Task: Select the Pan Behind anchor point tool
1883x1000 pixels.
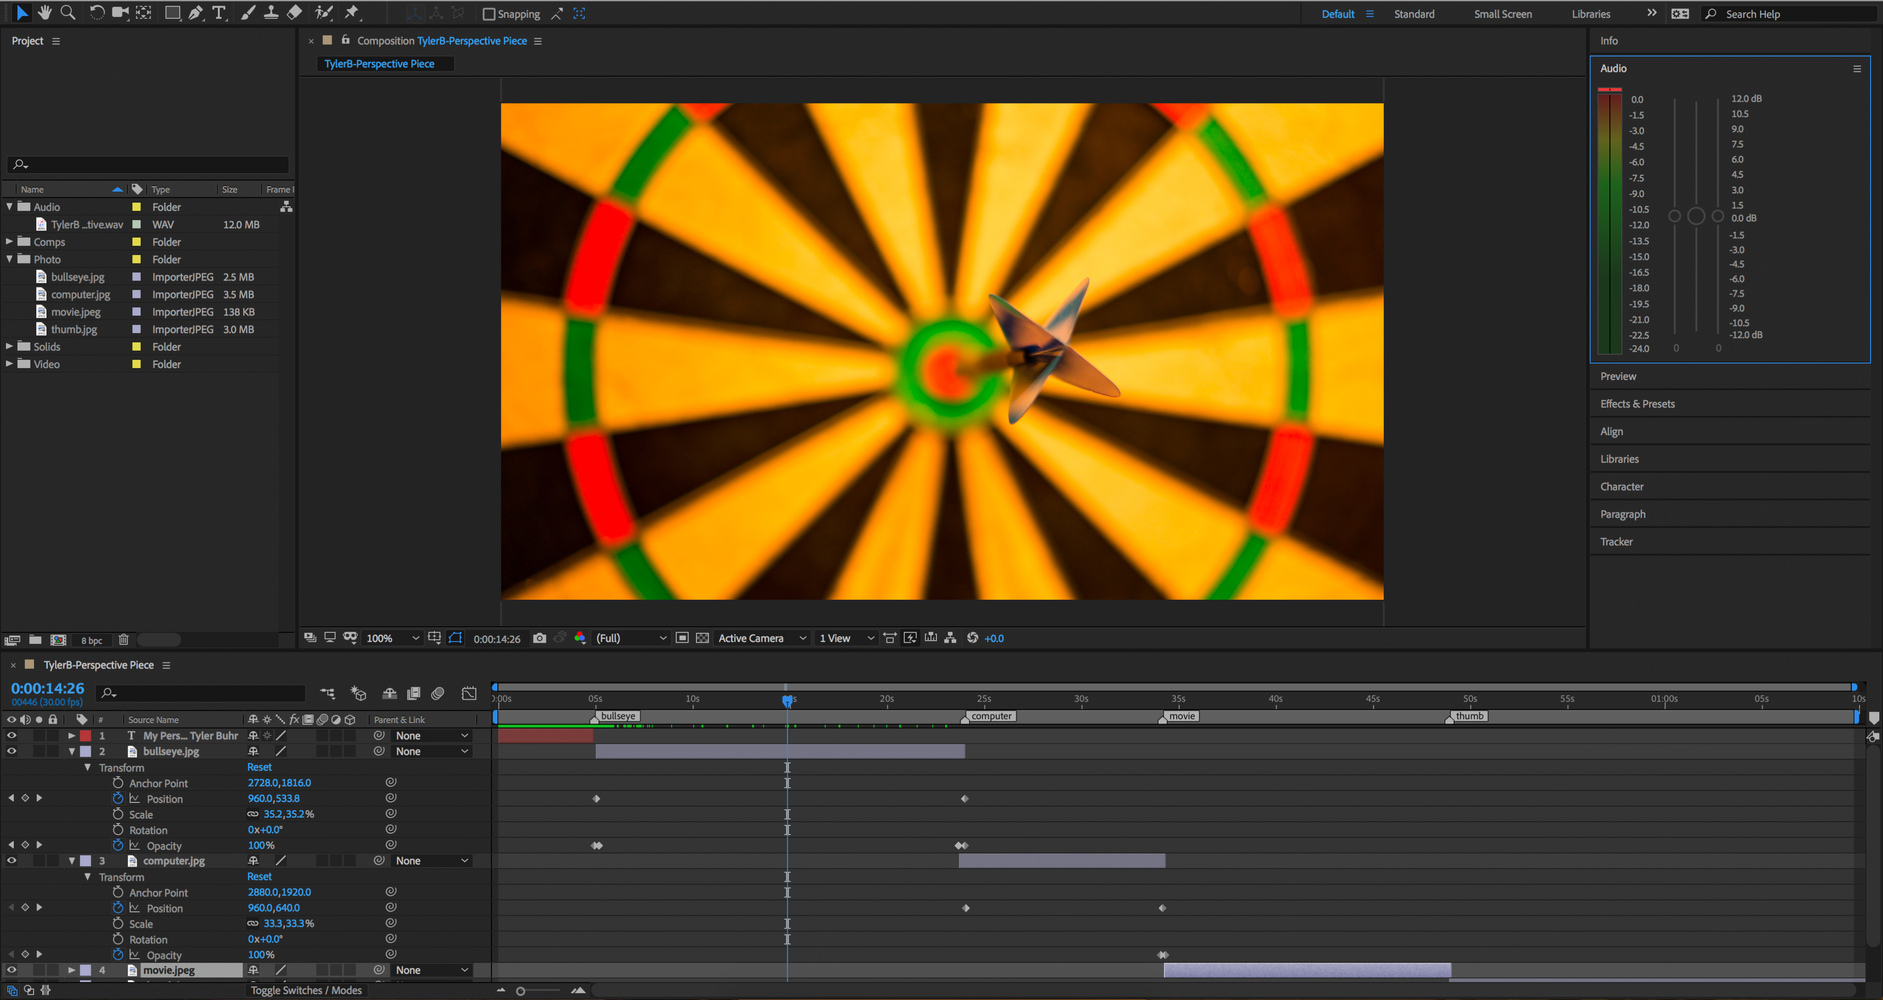Action: [144, 13]
